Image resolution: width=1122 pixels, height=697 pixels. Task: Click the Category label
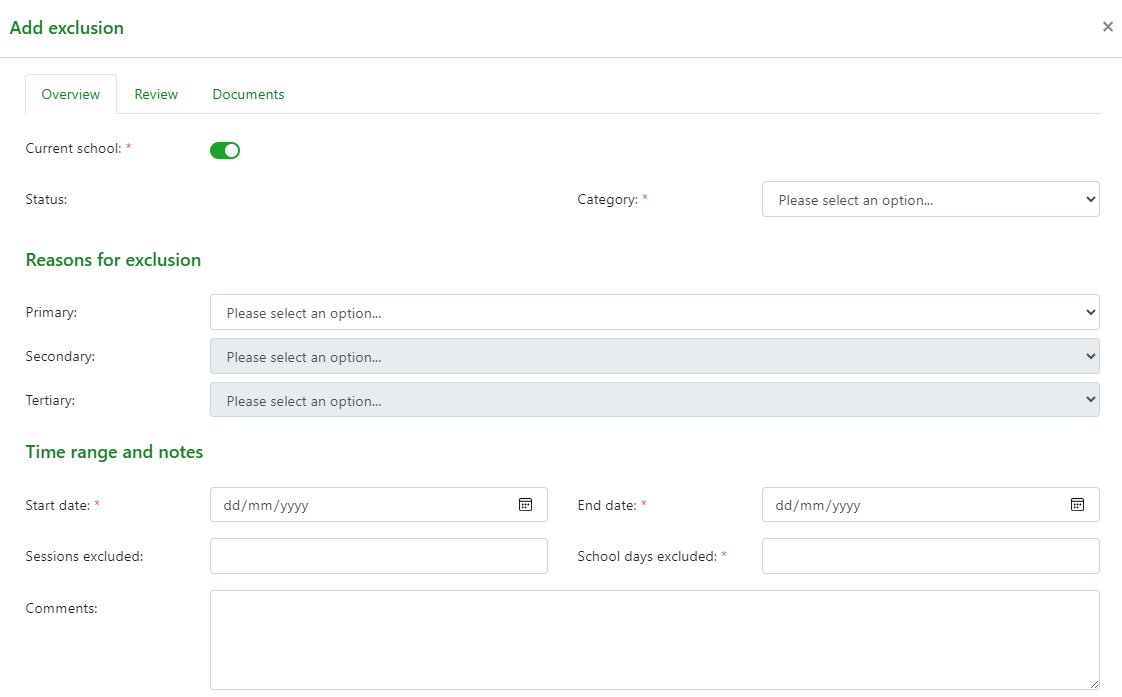(608, 200)
